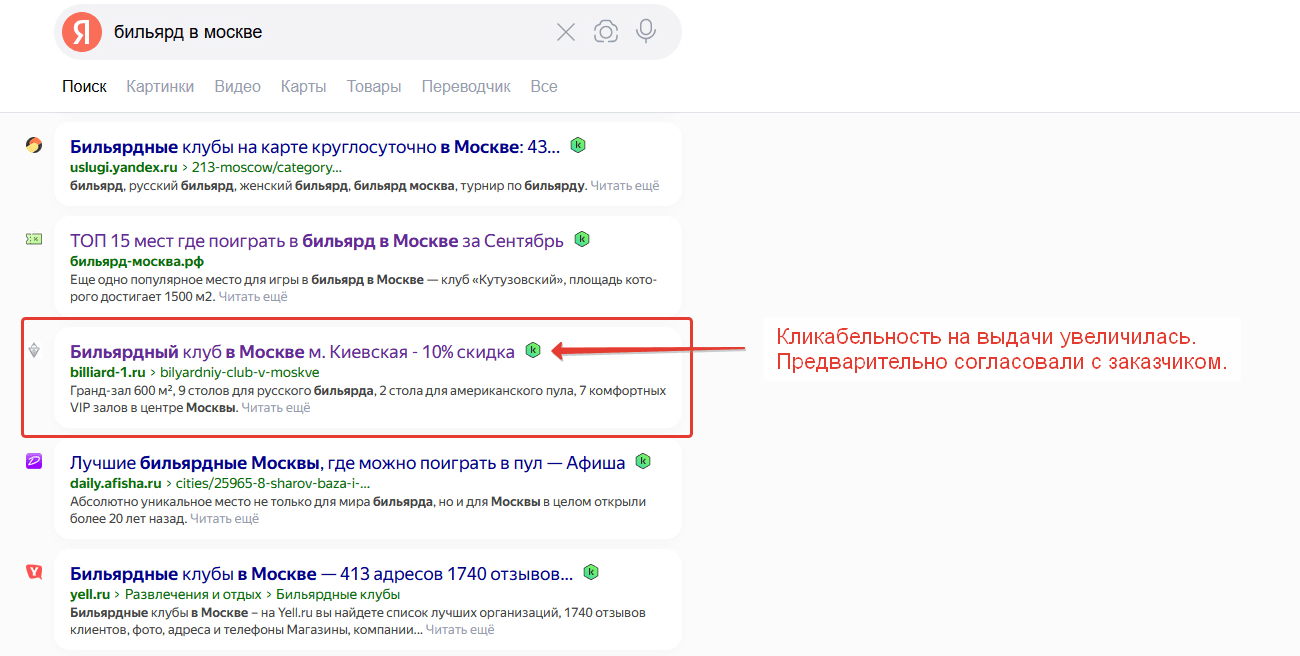Click the бильярд-москва.рф result favicon

(34, 239)
